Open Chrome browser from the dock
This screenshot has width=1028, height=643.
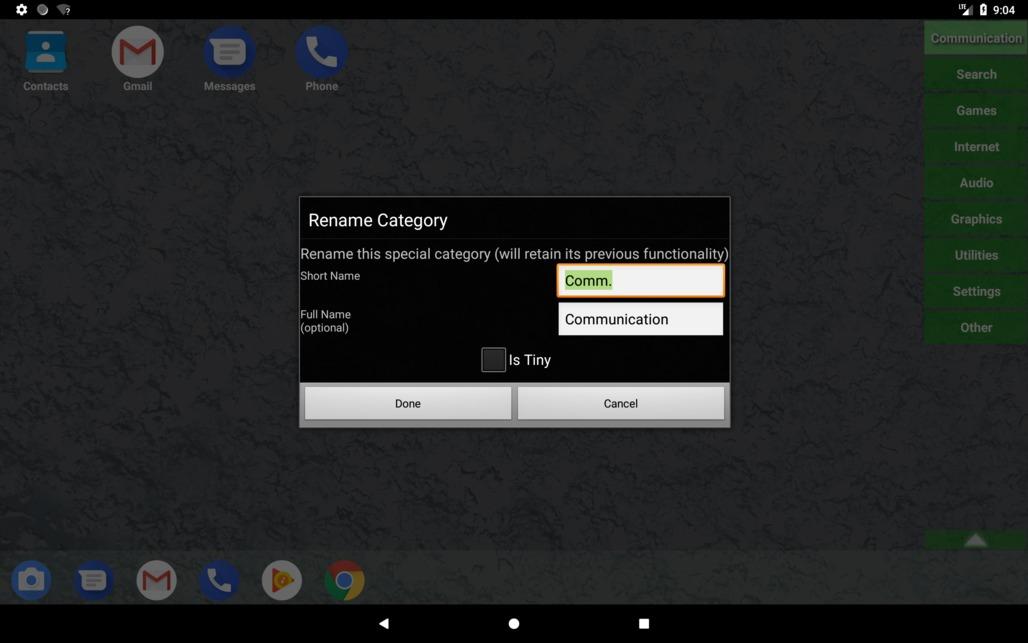pos(344,580)
